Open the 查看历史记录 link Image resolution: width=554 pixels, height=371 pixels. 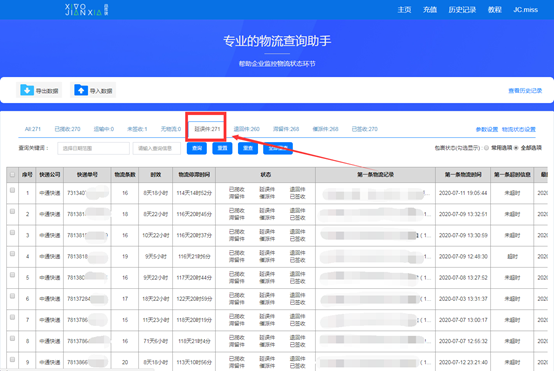point(525,91)
